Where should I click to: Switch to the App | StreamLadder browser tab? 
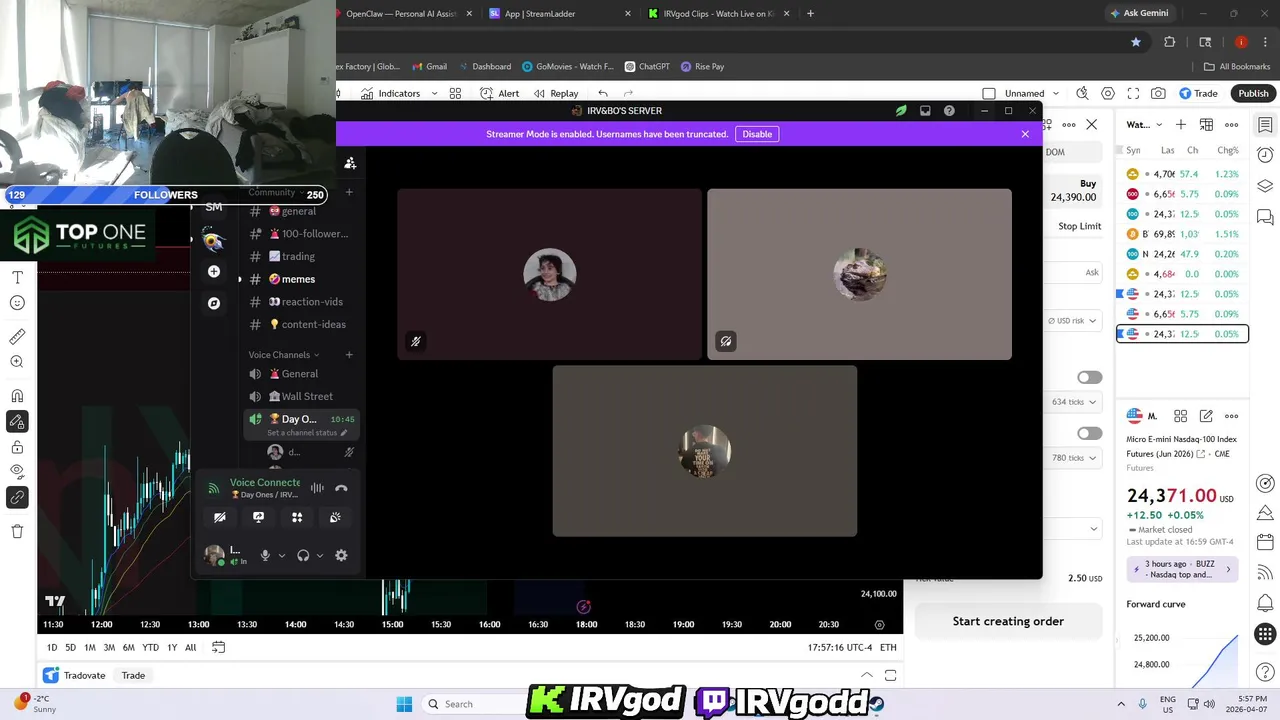[560, 14]
